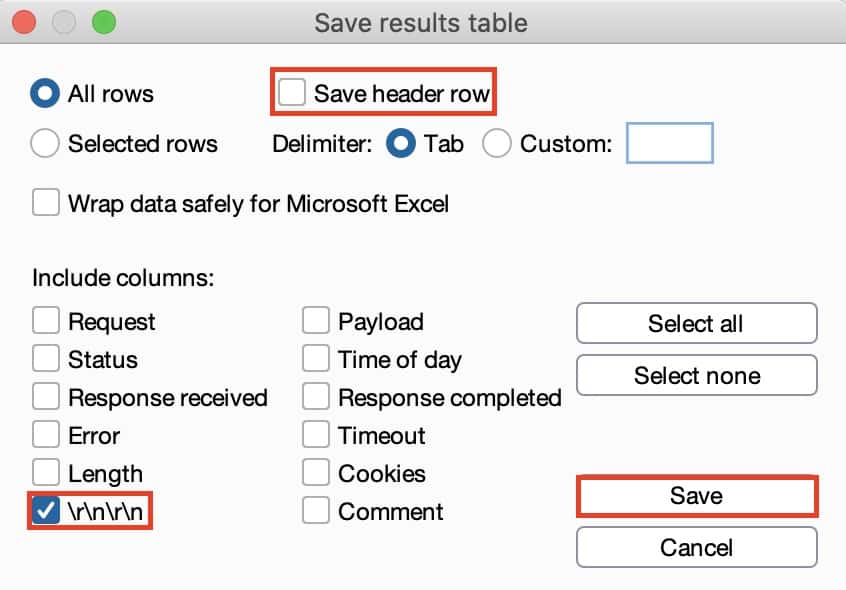Enable the Error column checkbox
846x590 pixels.
[x=46, y=436]
